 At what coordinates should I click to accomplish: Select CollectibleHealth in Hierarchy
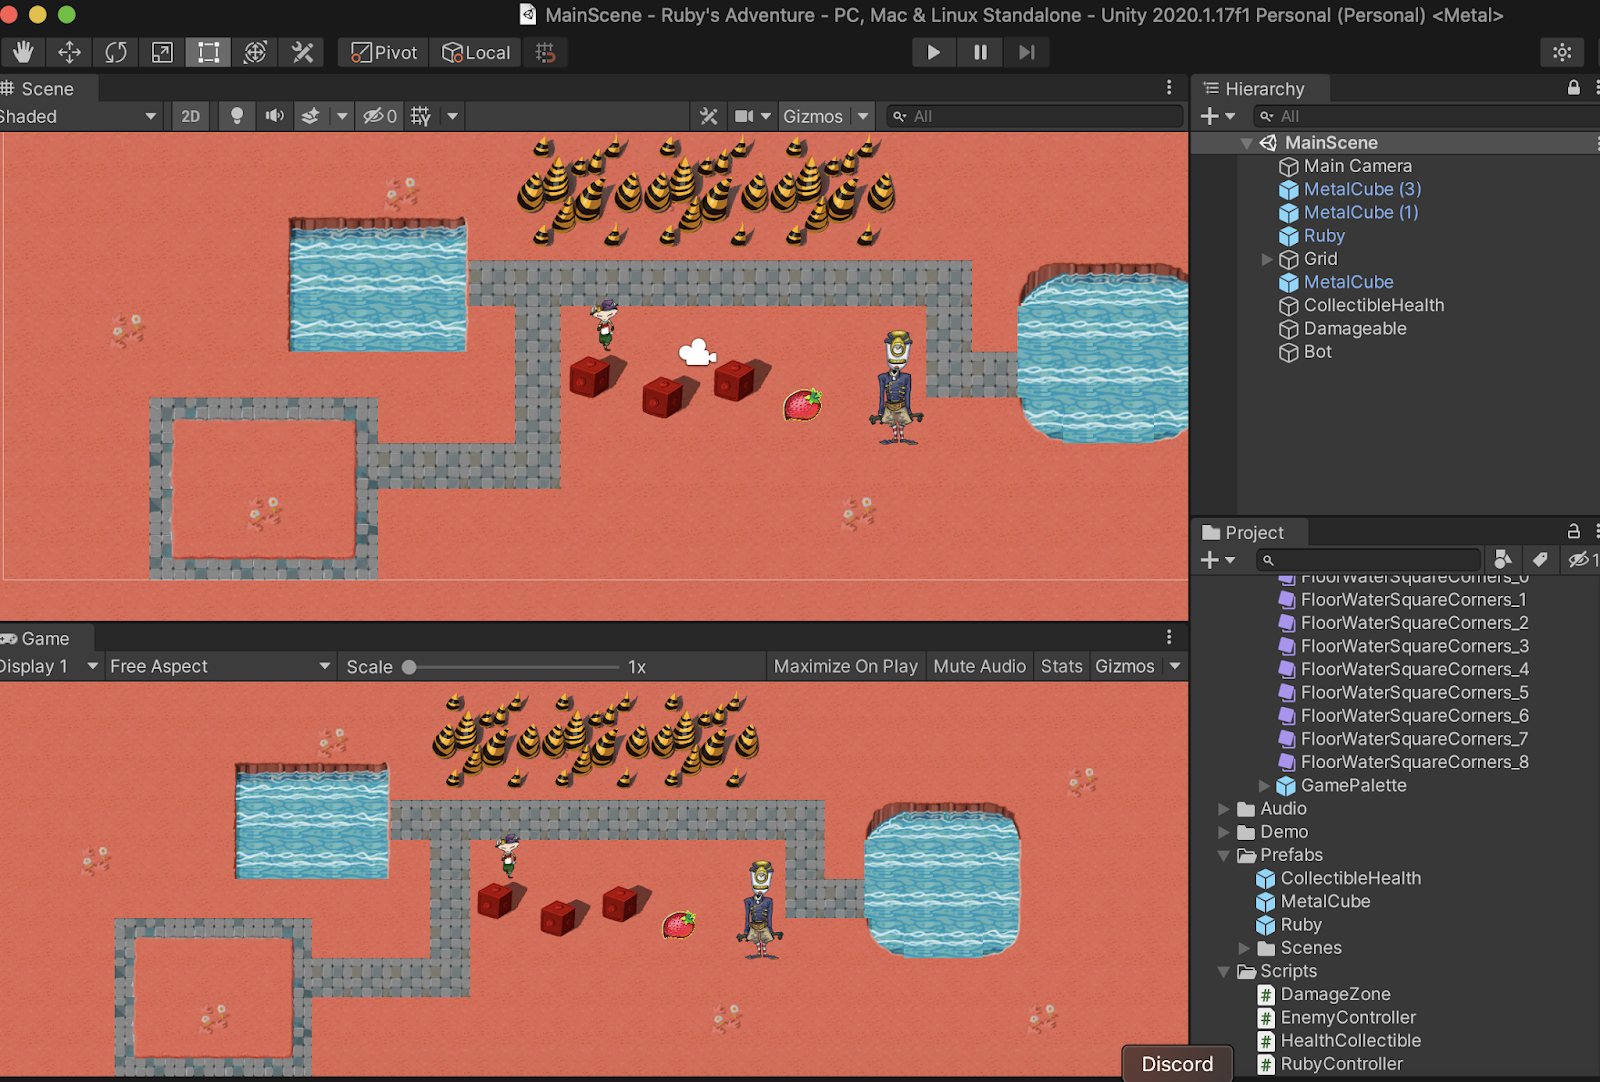coord(1373,305)
